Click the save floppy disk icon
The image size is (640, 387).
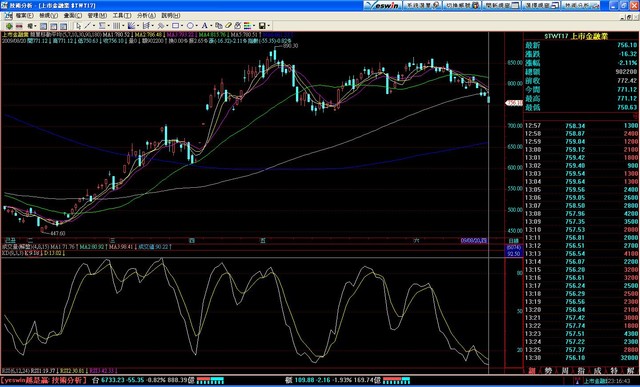click(x=262, y=26)
